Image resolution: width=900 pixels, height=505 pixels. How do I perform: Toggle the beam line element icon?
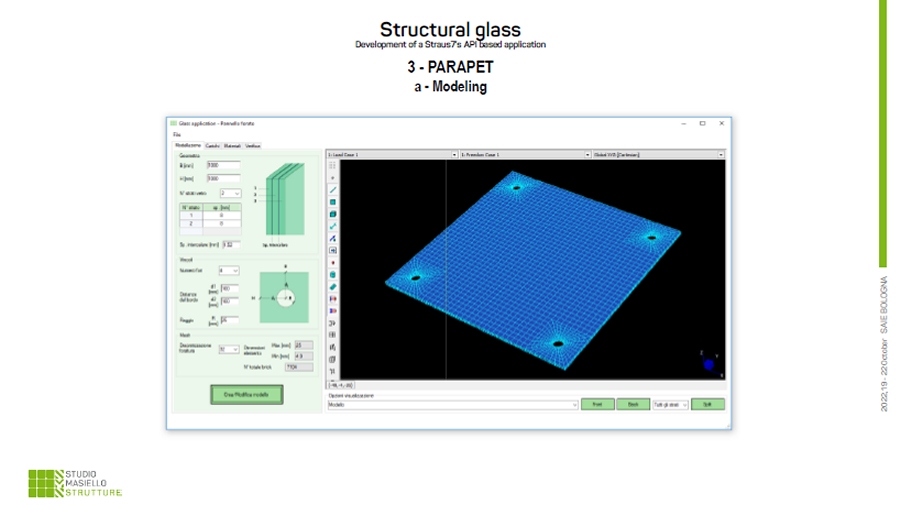(x=333, y=190)
